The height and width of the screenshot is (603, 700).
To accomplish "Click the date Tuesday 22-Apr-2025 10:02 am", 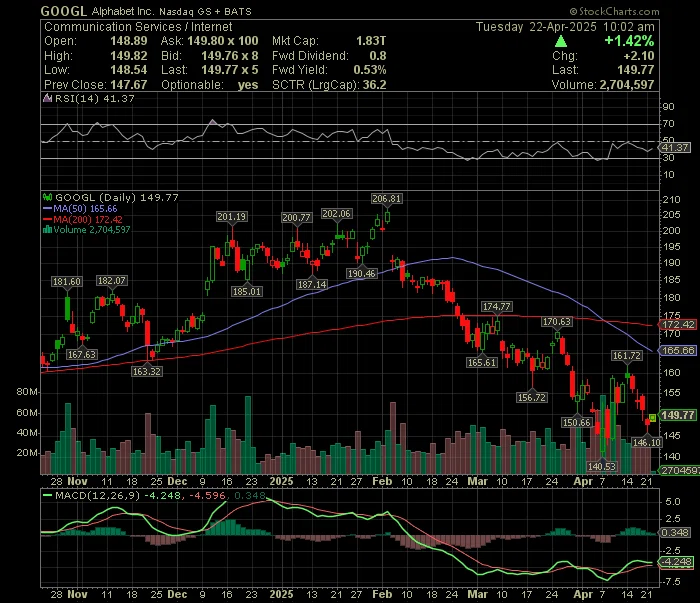I will (x=565, y=27).
